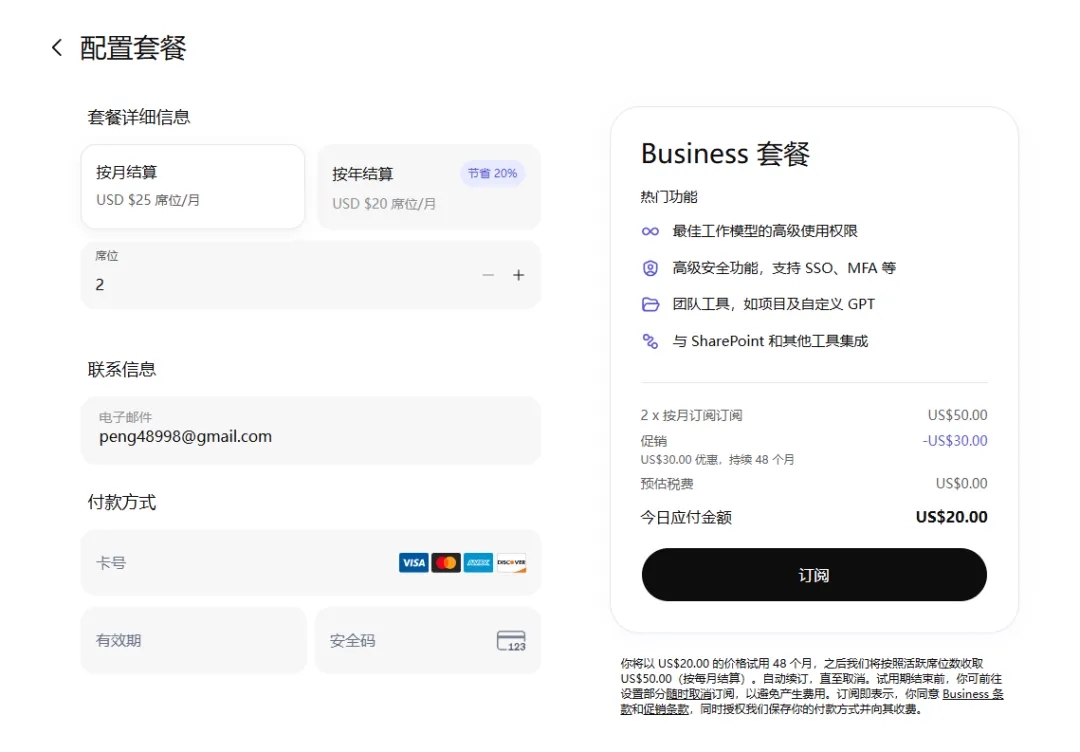Select the 按年结算 annual billing option
1080x752 pixels.
coord(429,187)
